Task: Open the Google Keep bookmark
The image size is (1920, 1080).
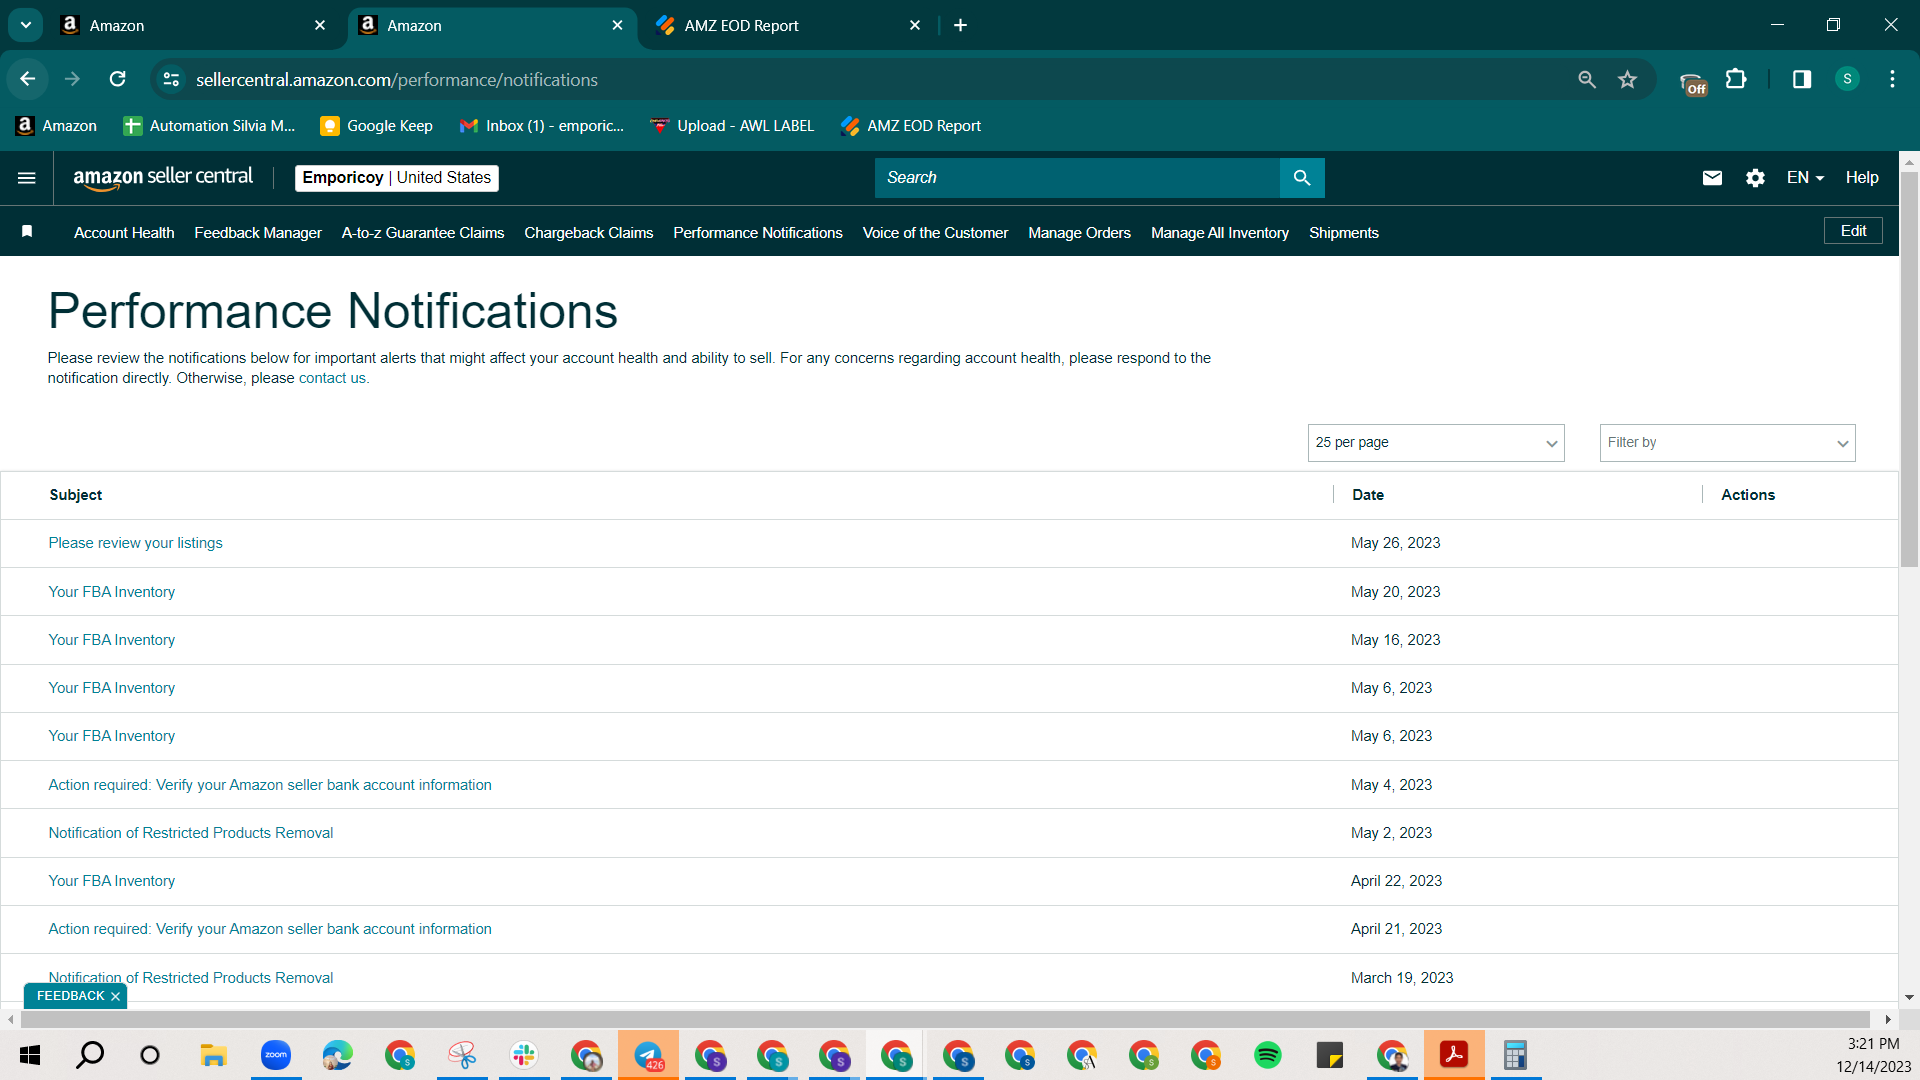Action: tap(376, 126)
